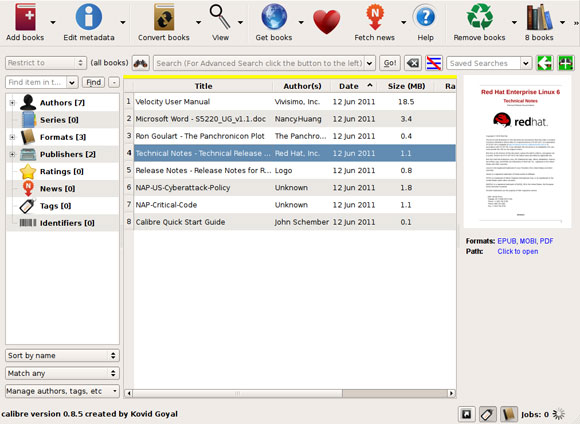Click the green arrow copy search icon
Viewport: 580px width, 424px height.
pos(545,63)
